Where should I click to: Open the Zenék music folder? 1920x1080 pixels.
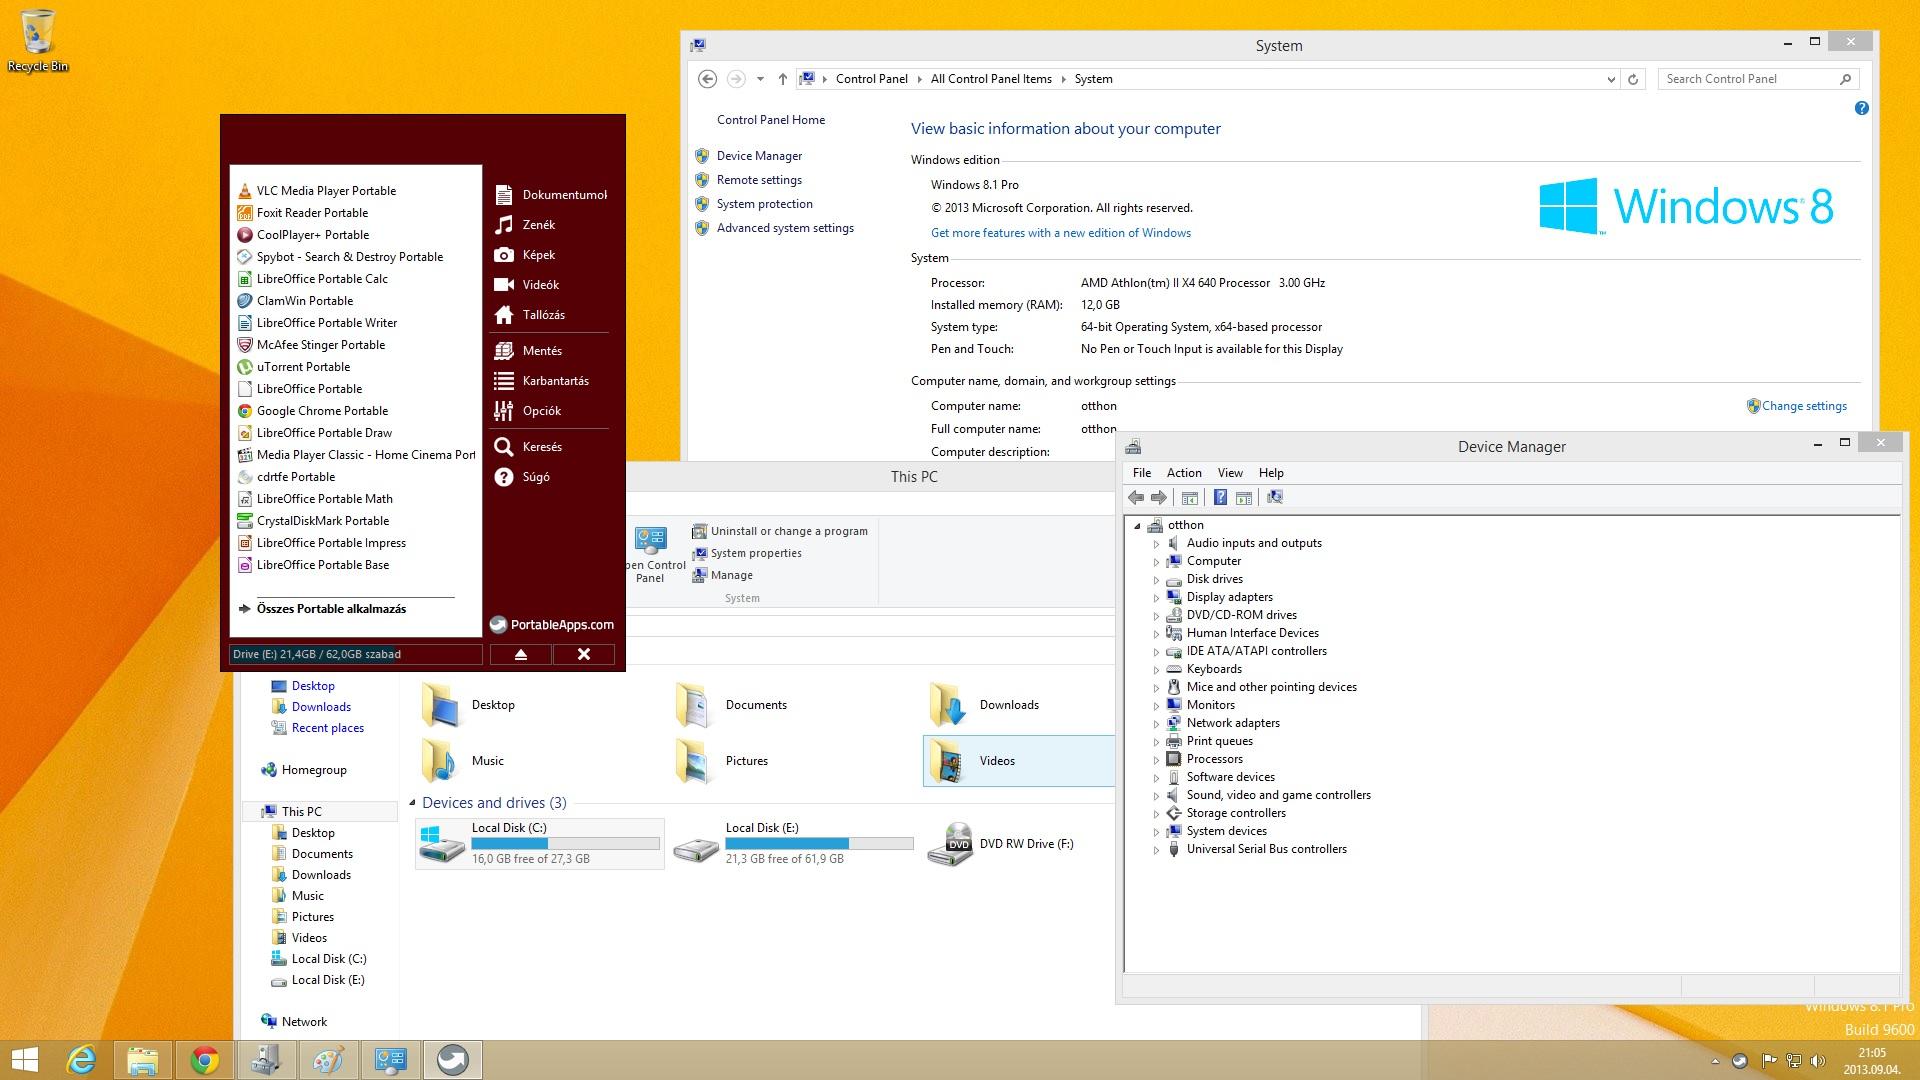coord(525,225)
